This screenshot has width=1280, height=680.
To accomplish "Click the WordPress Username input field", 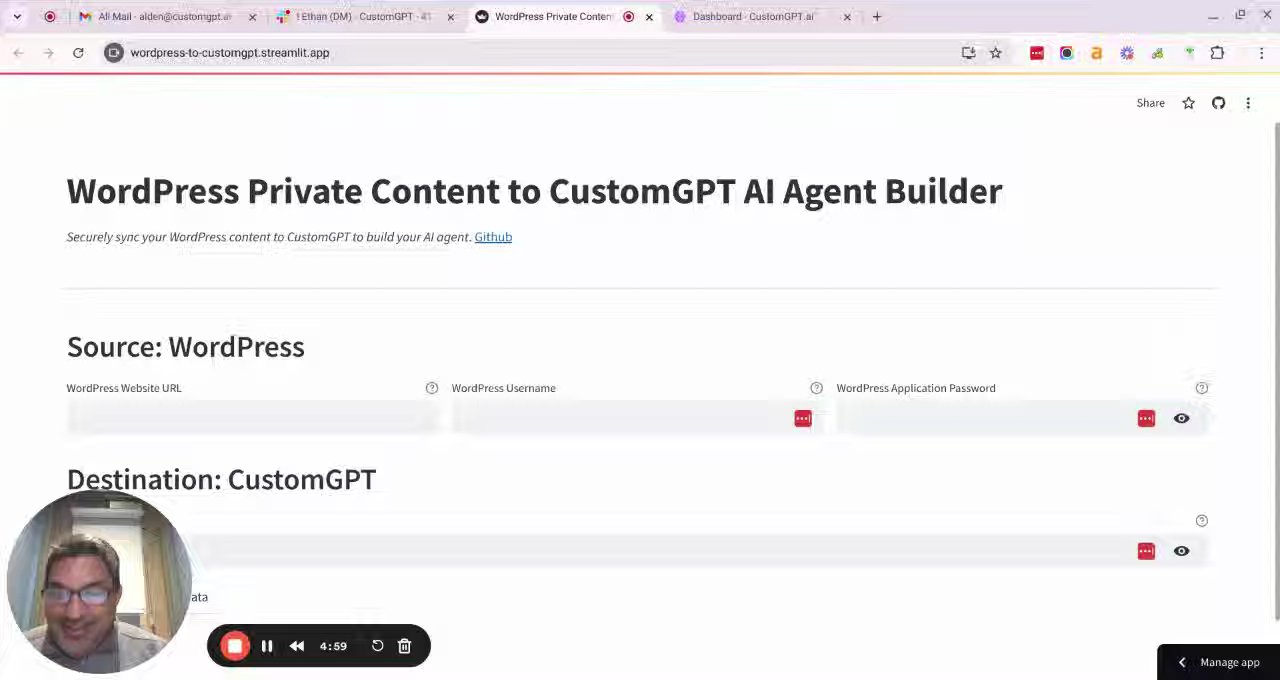I will point(637,419).
